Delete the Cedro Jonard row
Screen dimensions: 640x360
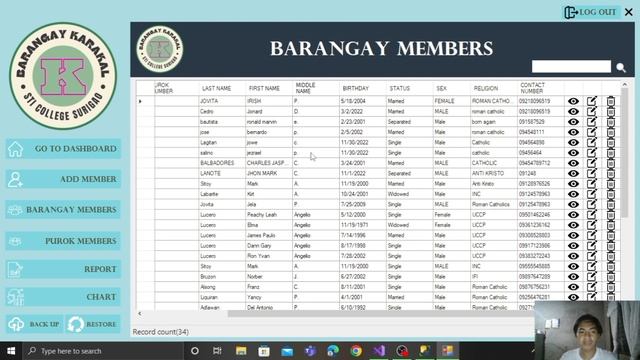point(611,111)
